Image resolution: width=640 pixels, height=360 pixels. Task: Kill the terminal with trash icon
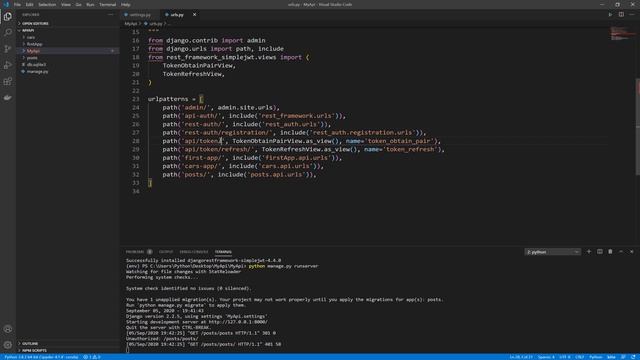click(x=610, y=252)
